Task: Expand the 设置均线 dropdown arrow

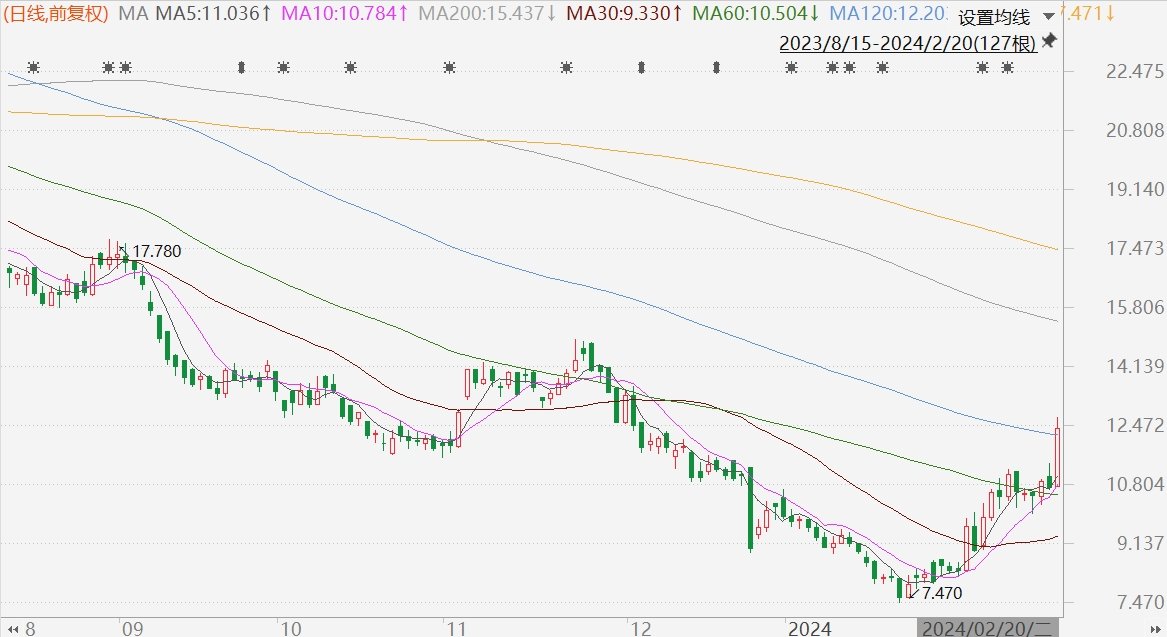Action: [1047, 17]
